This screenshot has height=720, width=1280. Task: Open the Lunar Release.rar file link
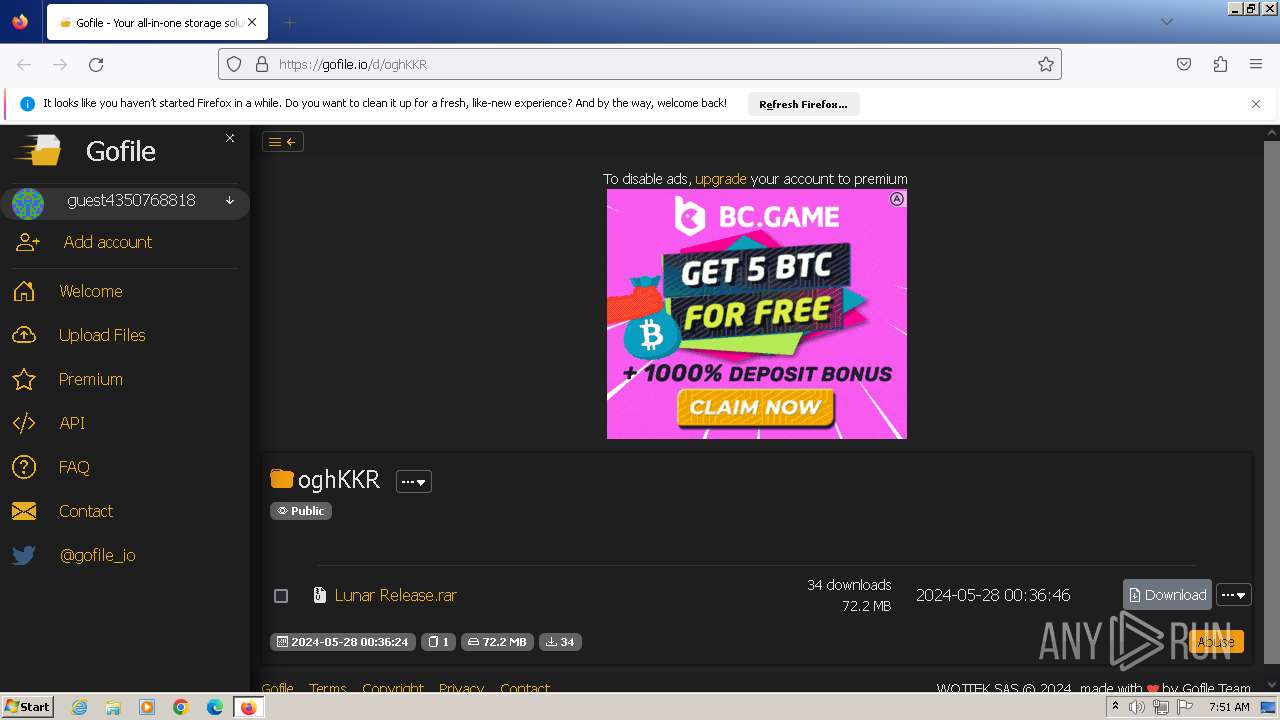coord(396,595)
